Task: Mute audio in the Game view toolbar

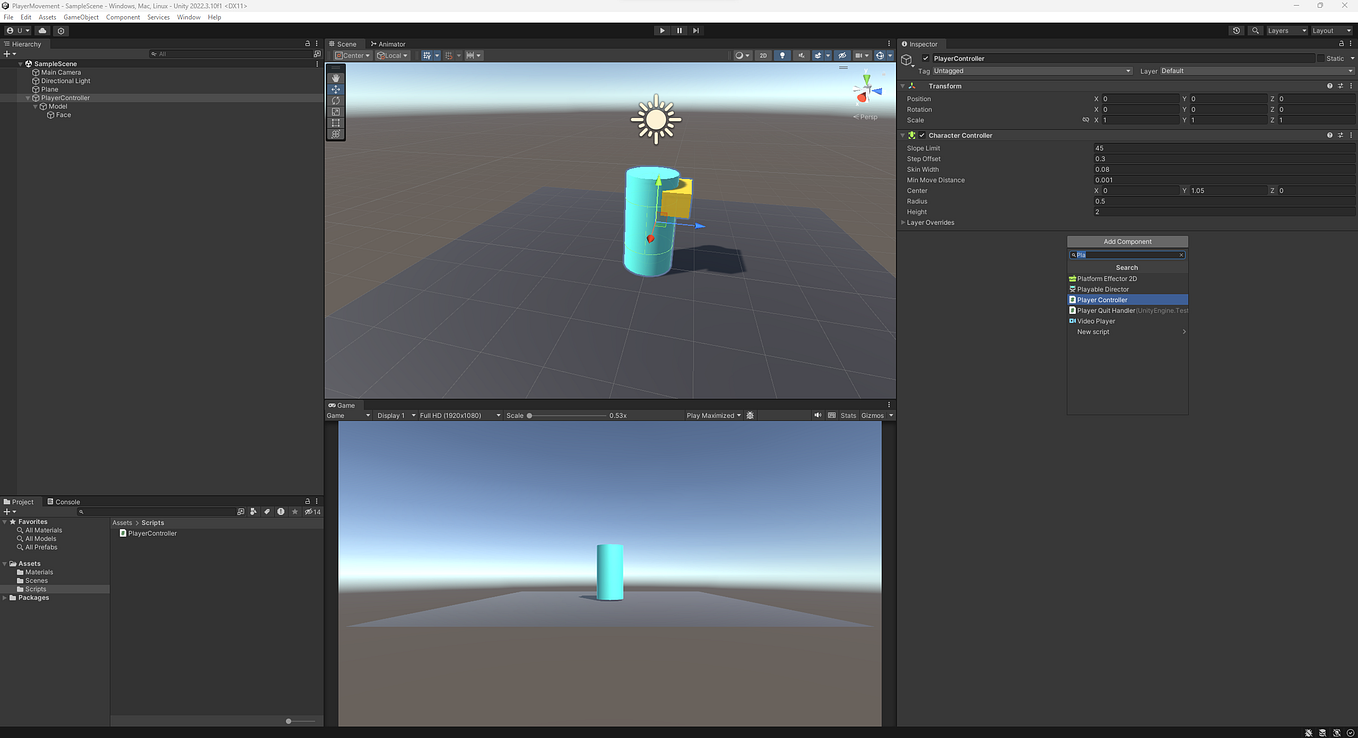Action: 817,415
